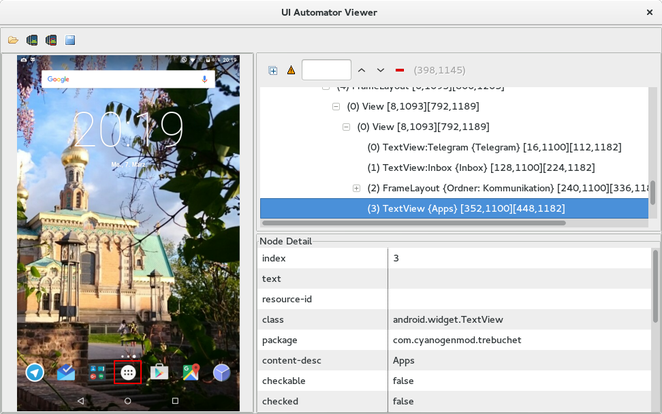Image resolution: width=662 pixels, height=414 pixels.
Task: Toggle the NAF nodes warning icon
Action: 291,70
